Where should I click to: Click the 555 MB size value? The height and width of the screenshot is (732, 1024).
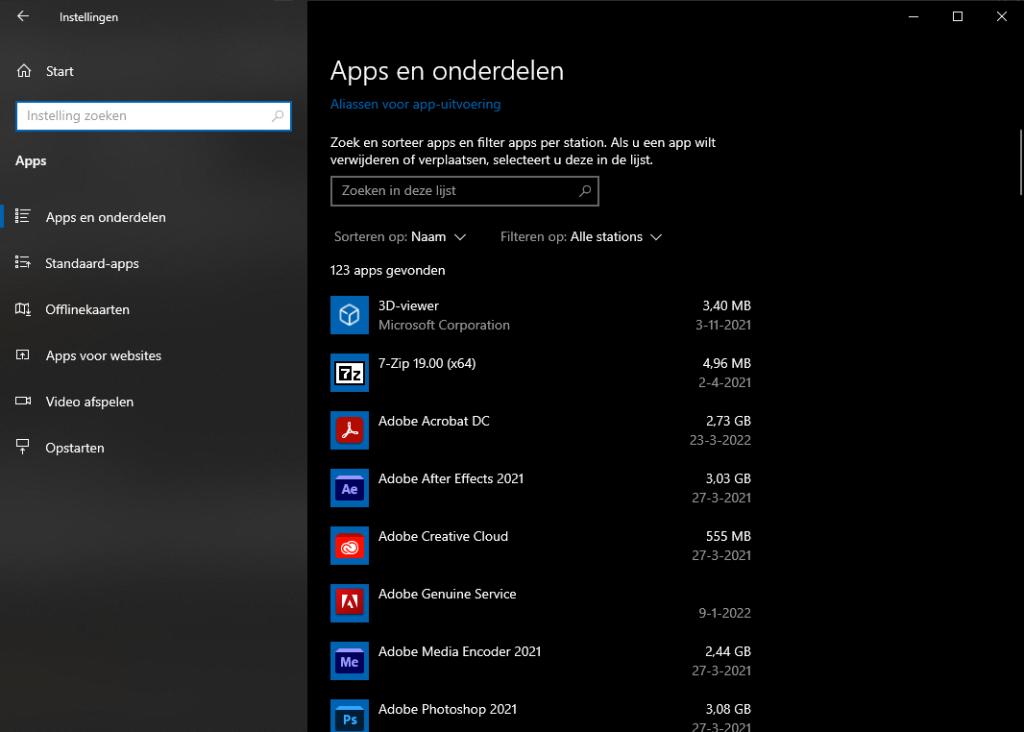[728, 536]
